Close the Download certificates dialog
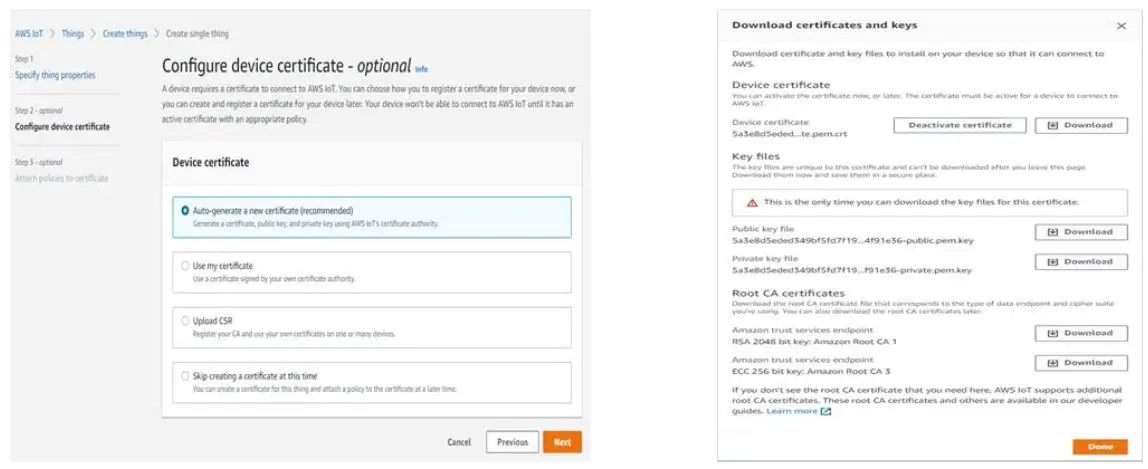Screen dimensions: 1148x469 [x=1120, y=26]
